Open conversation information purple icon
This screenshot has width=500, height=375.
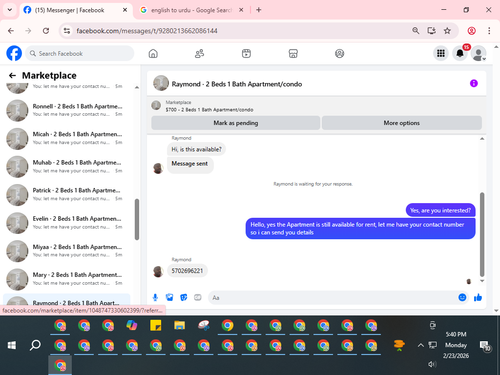[474, 83]
